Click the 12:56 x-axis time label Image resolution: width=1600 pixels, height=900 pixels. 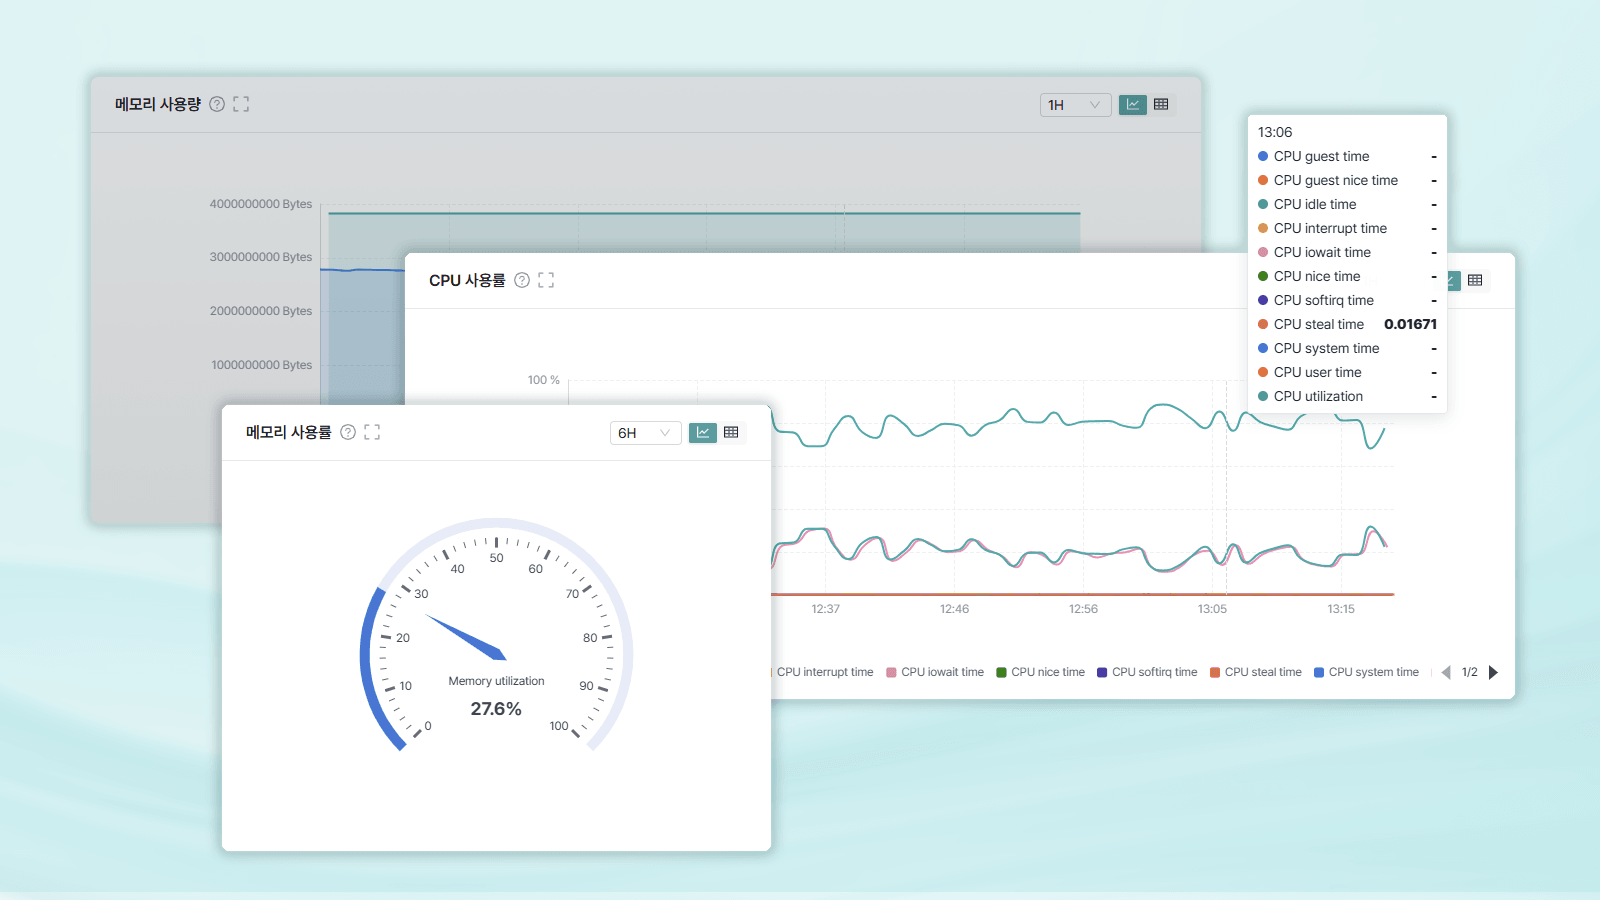coord(1084,609)
